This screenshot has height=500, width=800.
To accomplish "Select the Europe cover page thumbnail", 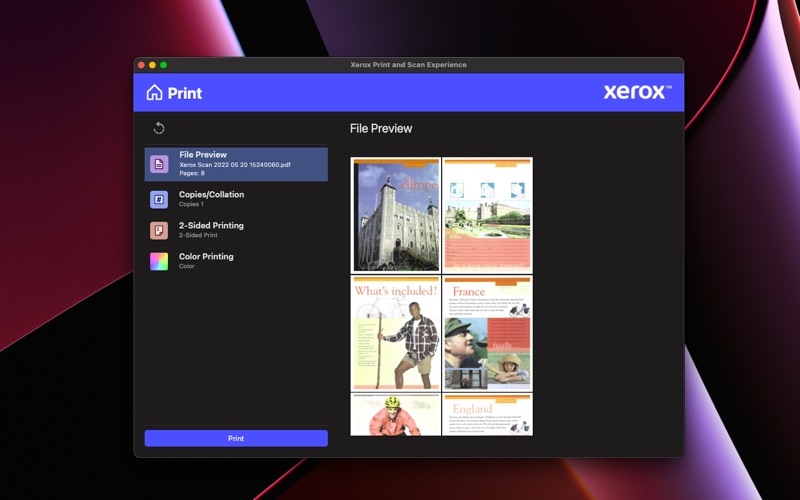I will 396,215.
